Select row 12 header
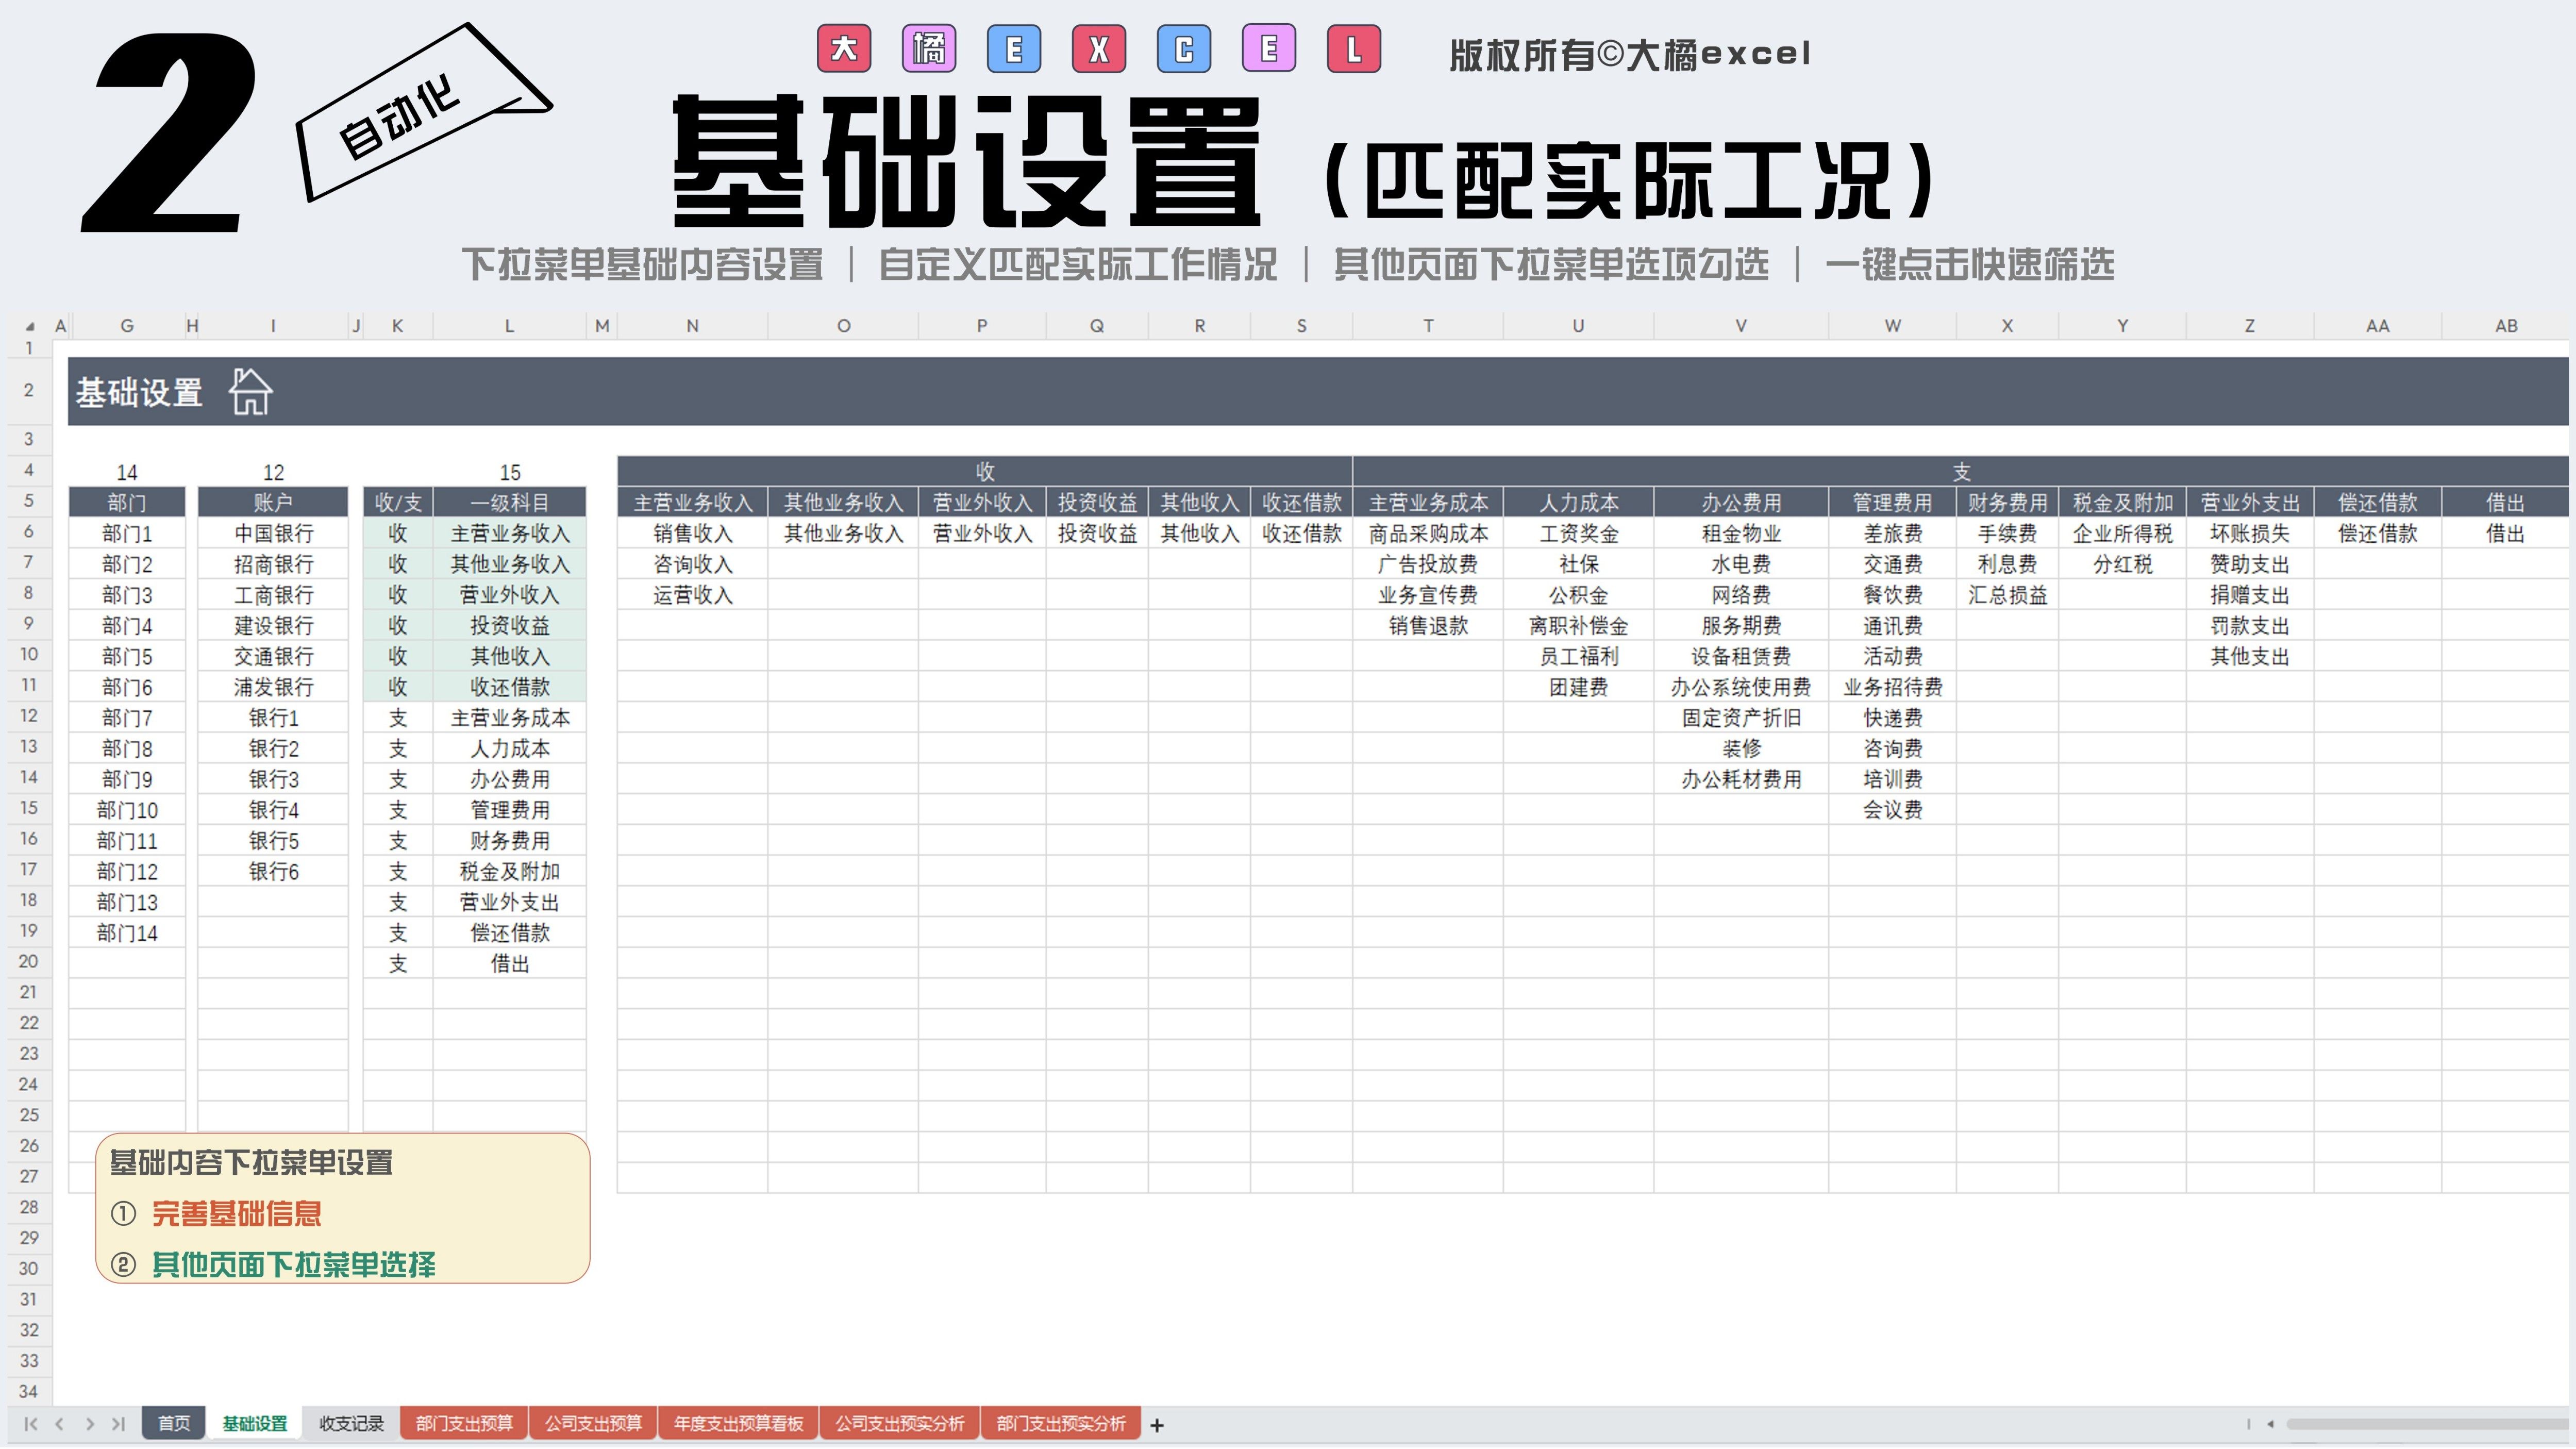 pyautogui.click(x=29, y=716)
